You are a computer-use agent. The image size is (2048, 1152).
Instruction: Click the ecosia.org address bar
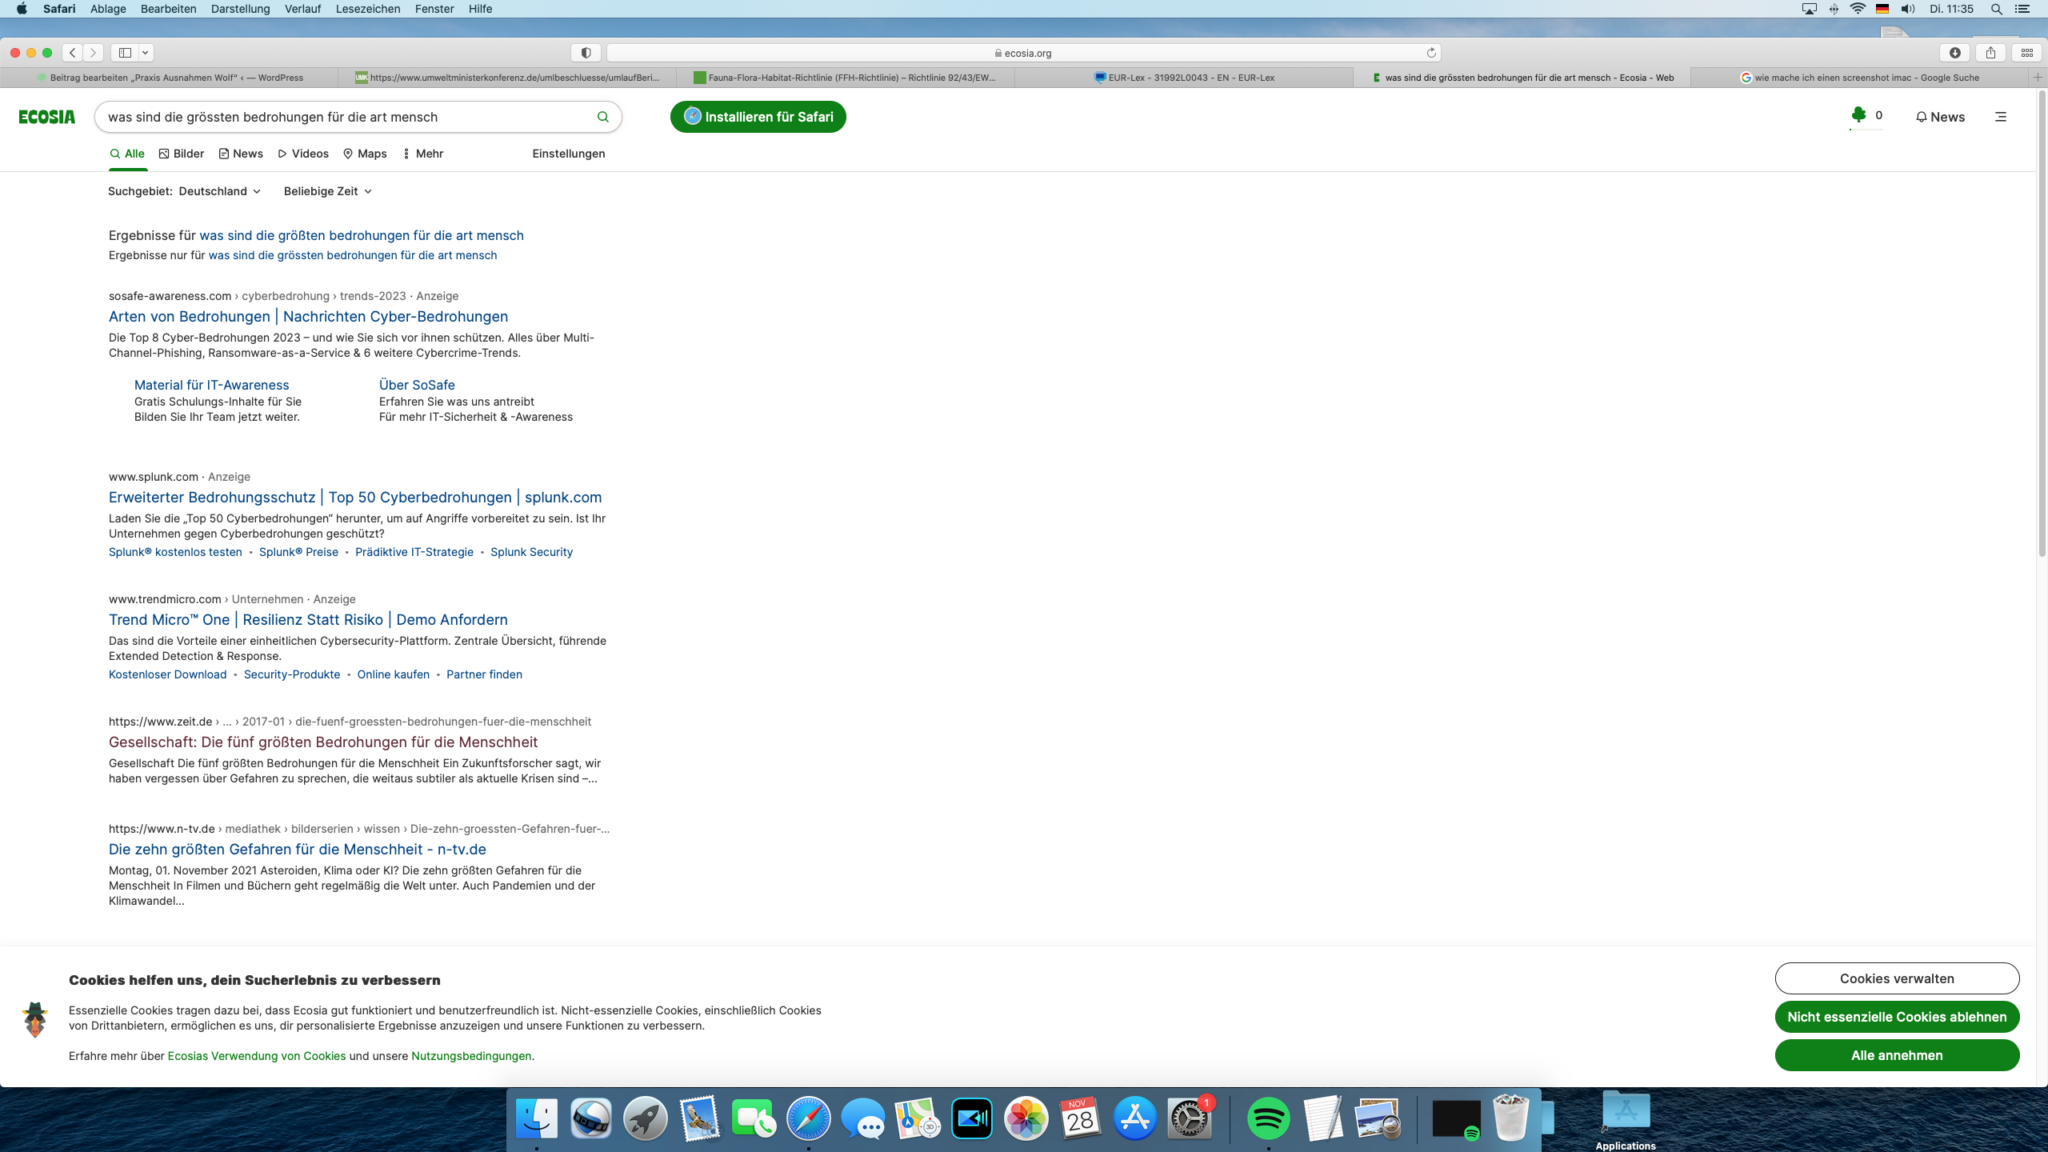coord(1022,53)
